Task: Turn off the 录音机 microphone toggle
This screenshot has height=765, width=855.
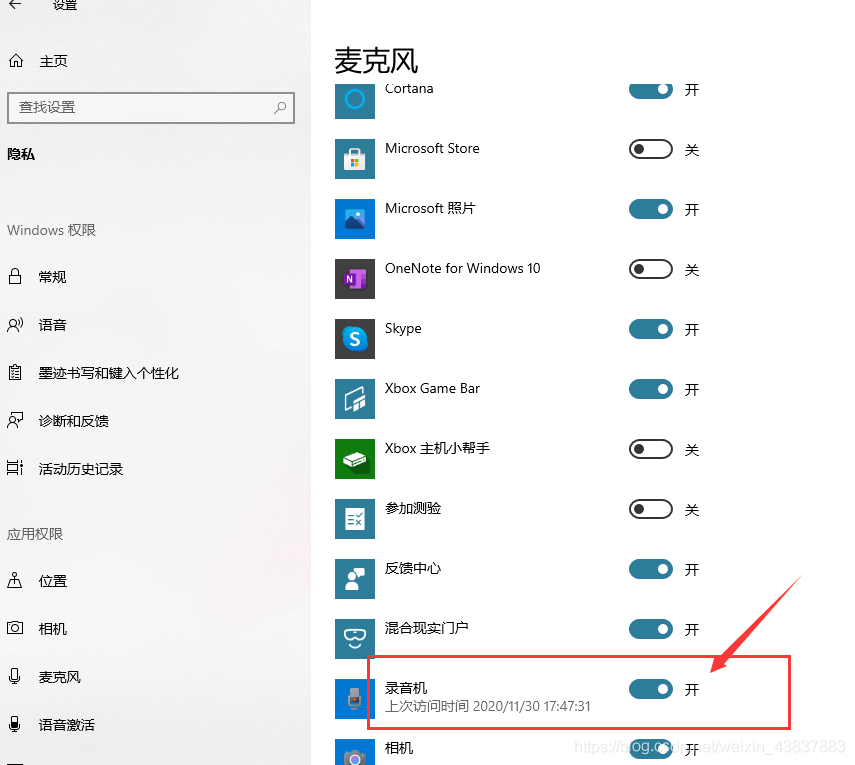Action: (650, 689)
